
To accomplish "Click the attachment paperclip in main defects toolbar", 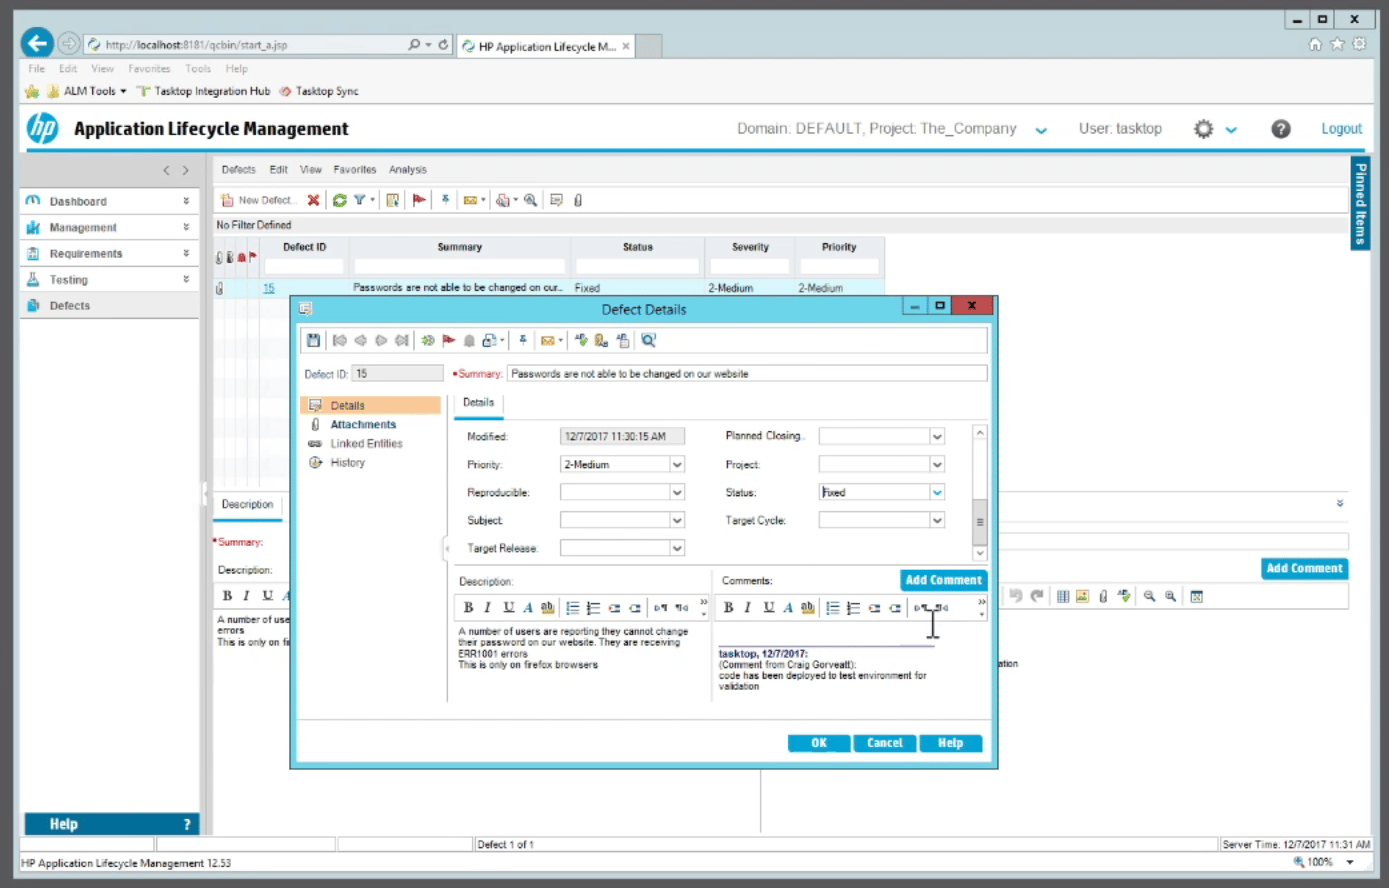I will (x=578, y=200).
